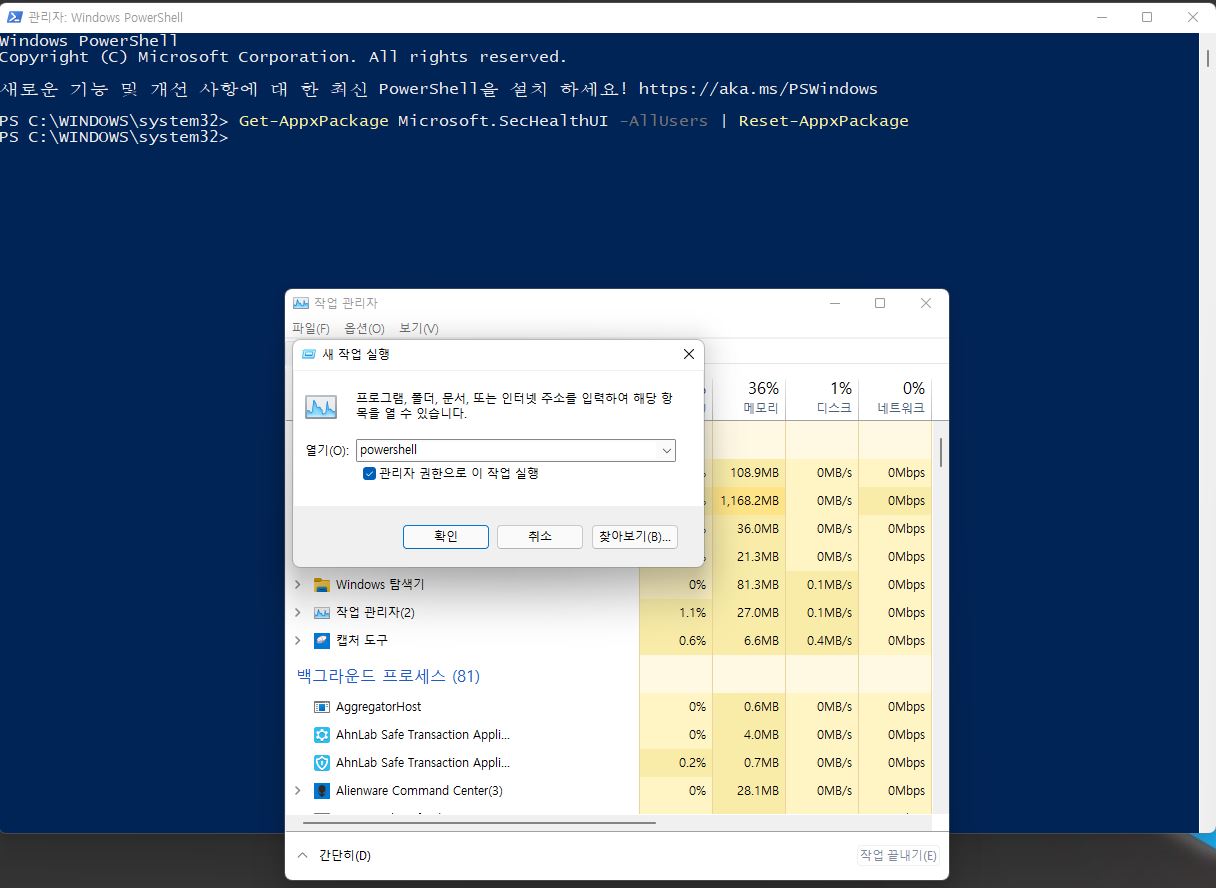Click second AhnLab Safe Transaction shield icon
Viewport: 1216px width, 888px height.
(322, 763)
